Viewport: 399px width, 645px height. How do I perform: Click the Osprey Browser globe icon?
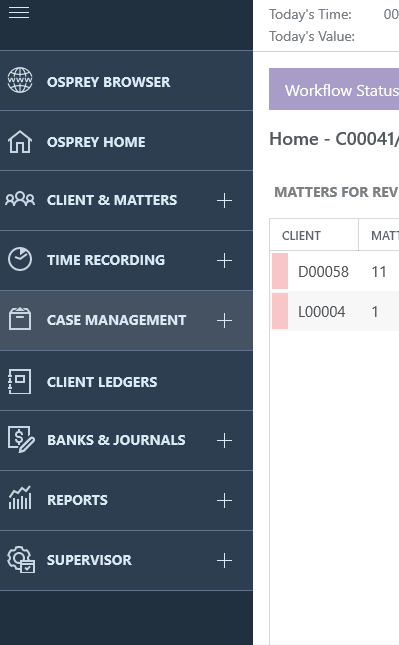pos(20,80)
